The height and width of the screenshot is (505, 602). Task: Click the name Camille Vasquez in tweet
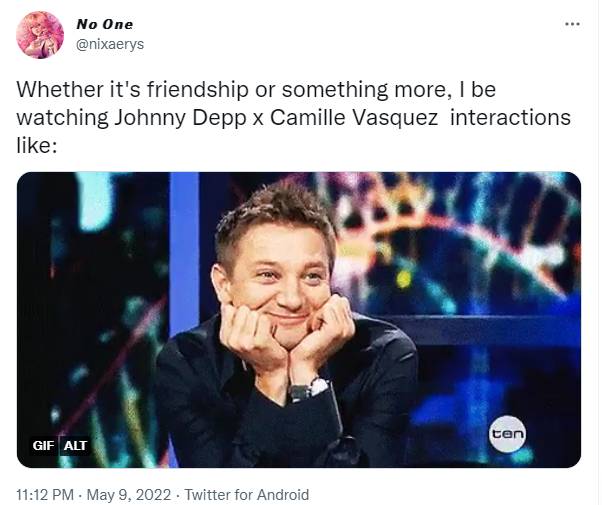354,118
